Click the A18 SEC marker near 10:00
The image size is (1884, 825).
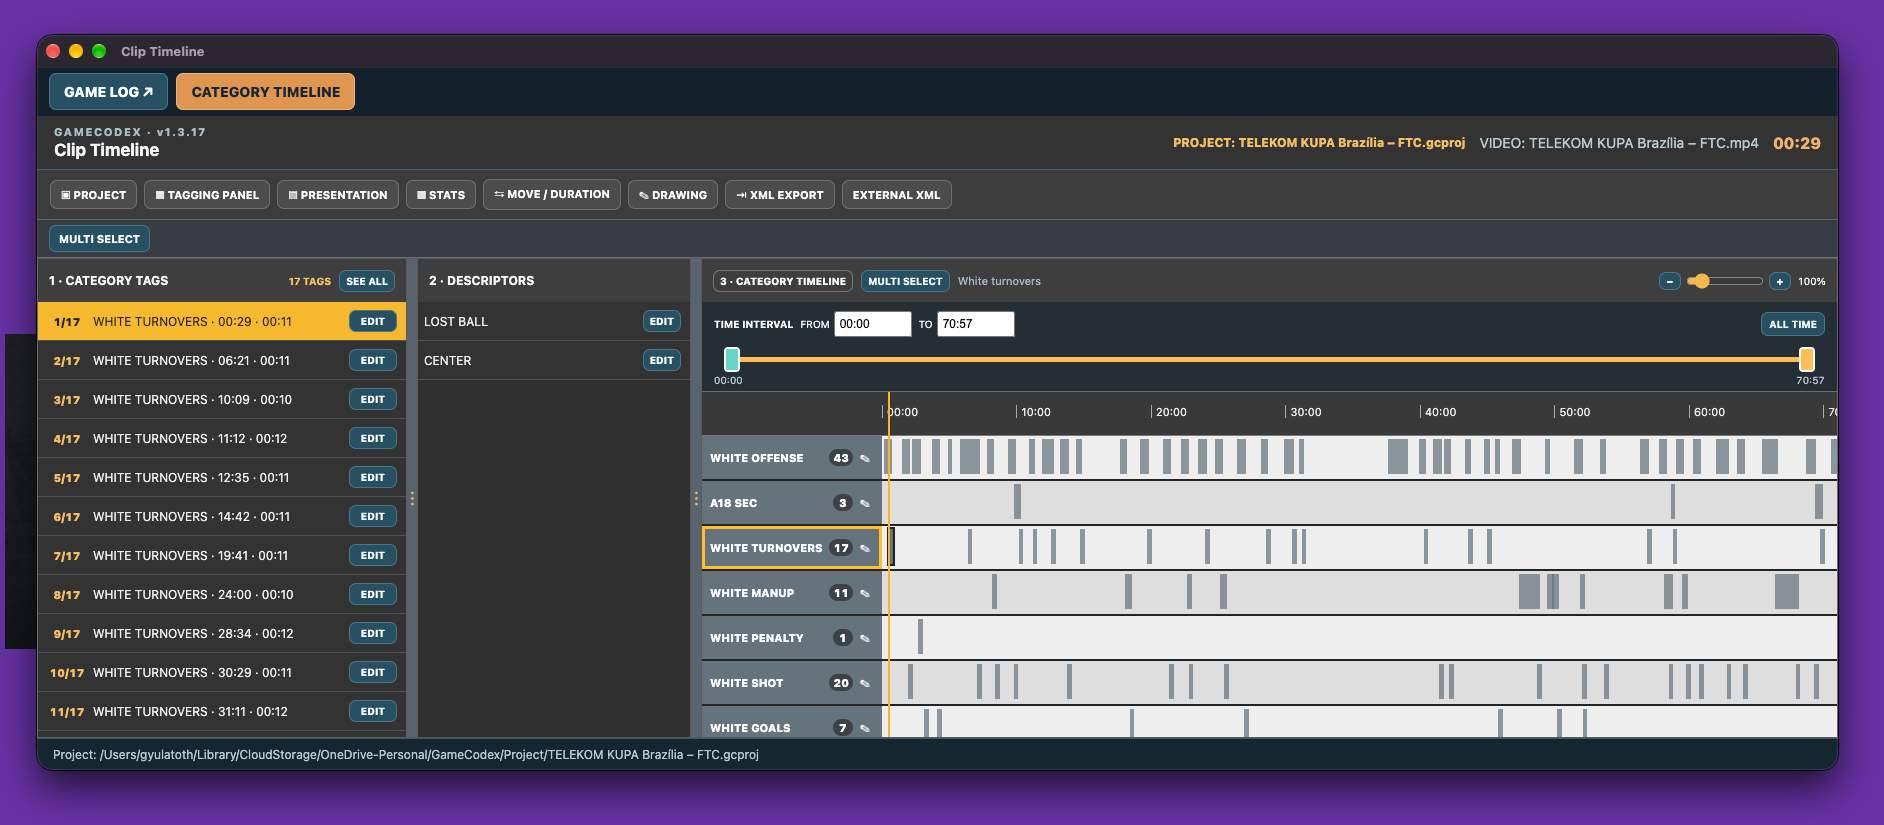(x=1017, y=502)
